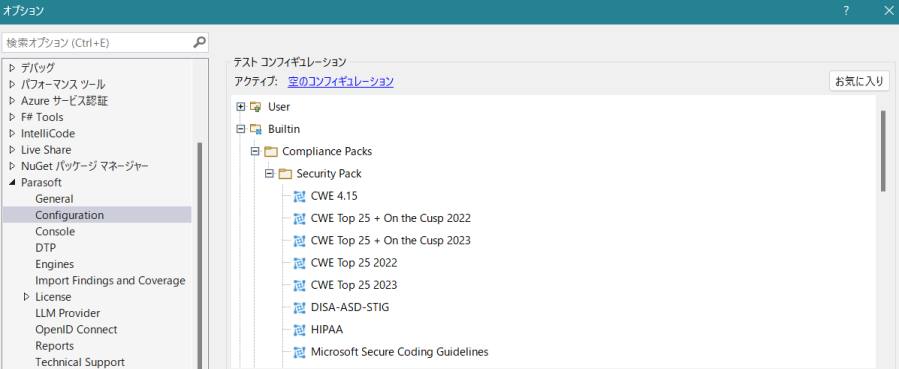Open the Console options page

click(x=55, y=231)
